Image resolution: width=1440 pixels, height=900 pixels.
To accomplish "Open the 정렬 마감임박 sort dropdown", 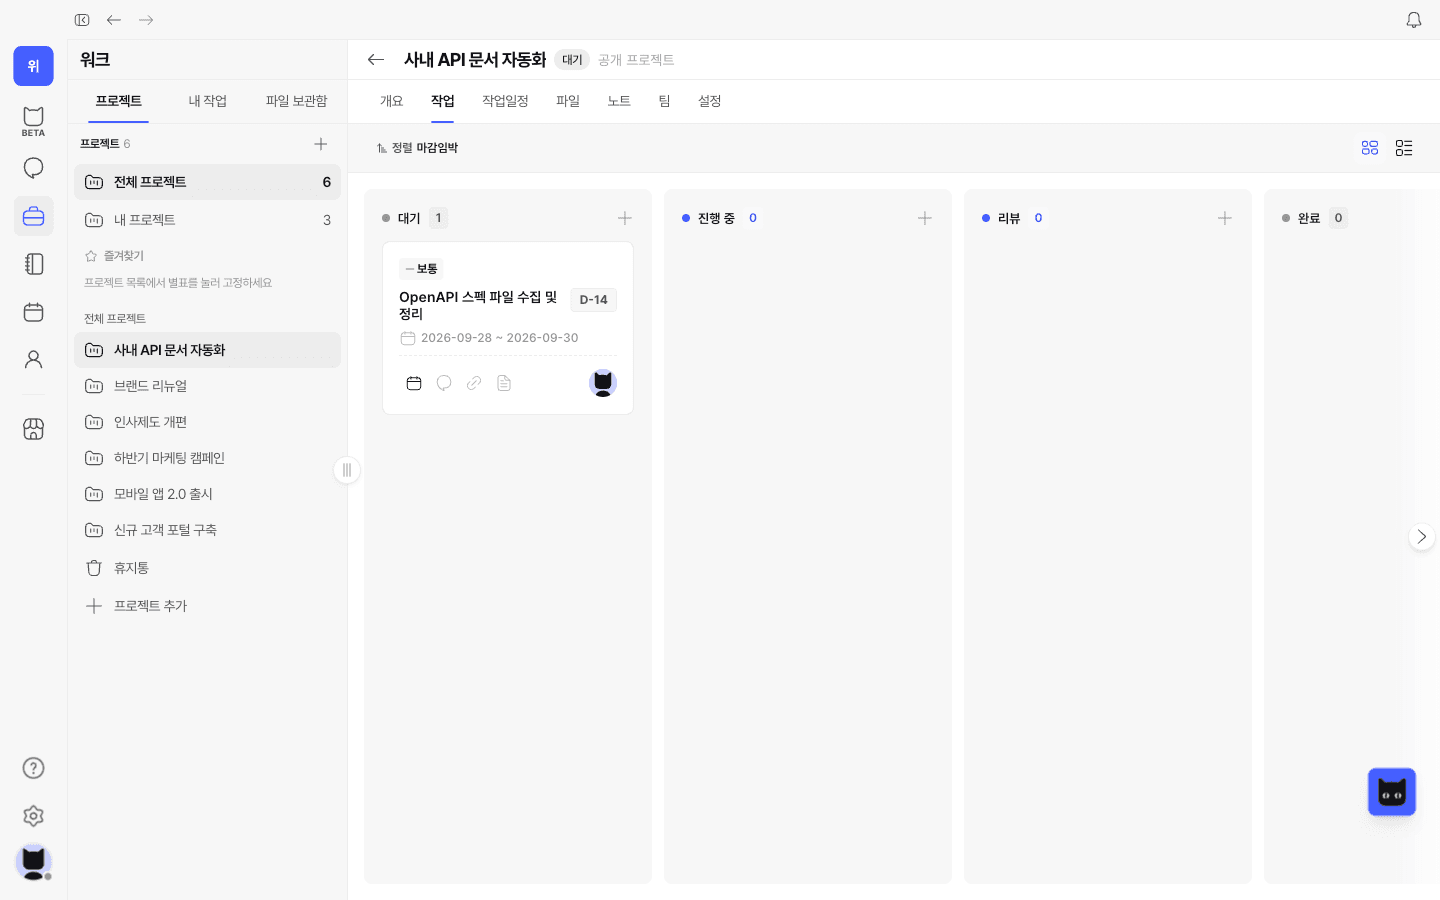I will click(x=417, y=148).
